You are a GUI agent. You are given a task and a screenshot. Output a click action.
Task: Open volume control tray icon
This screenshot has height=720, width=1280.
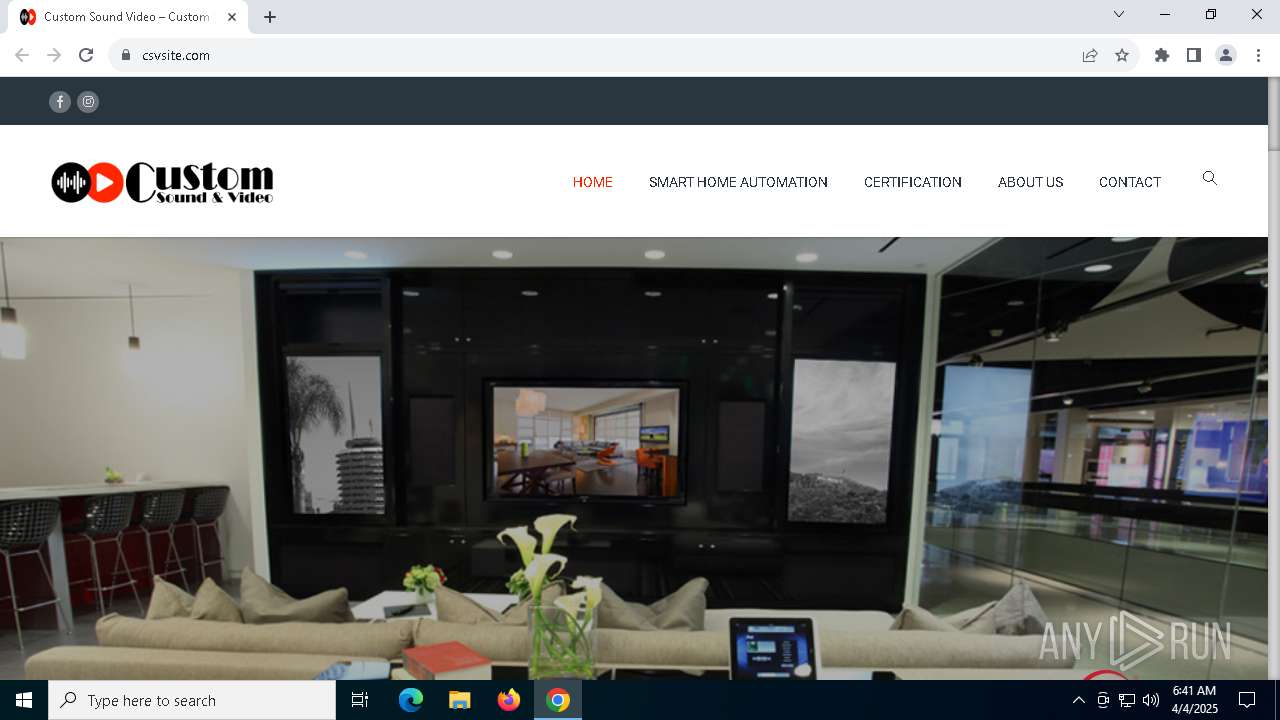pyautogui.click(x=1151, y=700)
